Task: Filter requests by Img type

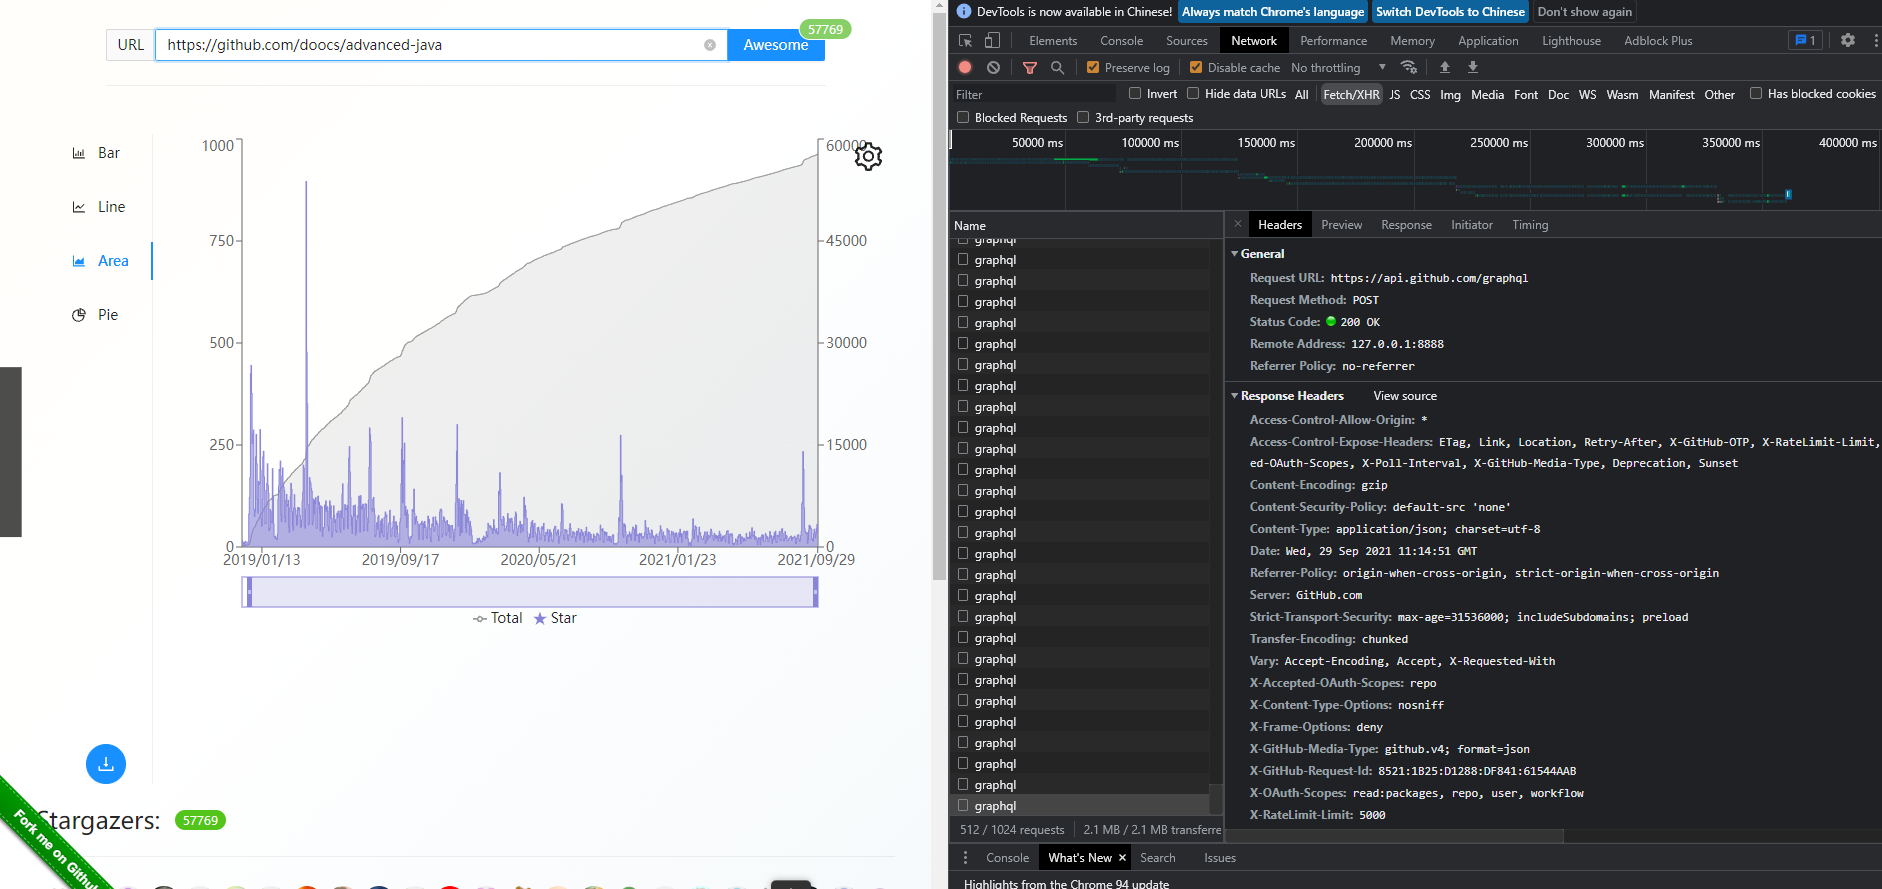Action: click(1450, 94)
